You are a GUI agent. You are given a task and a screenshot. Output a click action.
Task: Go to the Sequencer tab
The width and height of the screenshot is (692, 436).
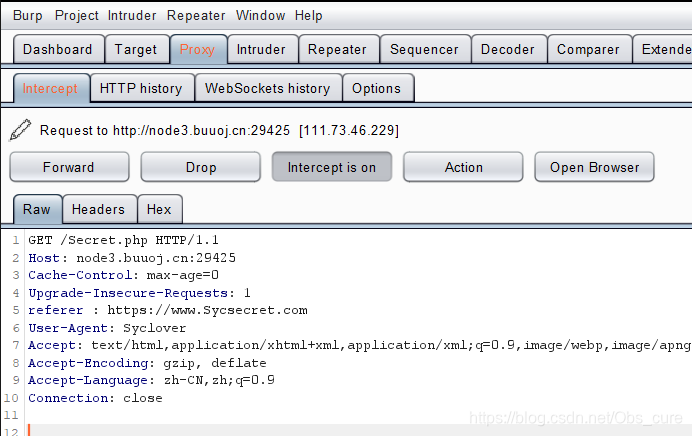(424, 49)
